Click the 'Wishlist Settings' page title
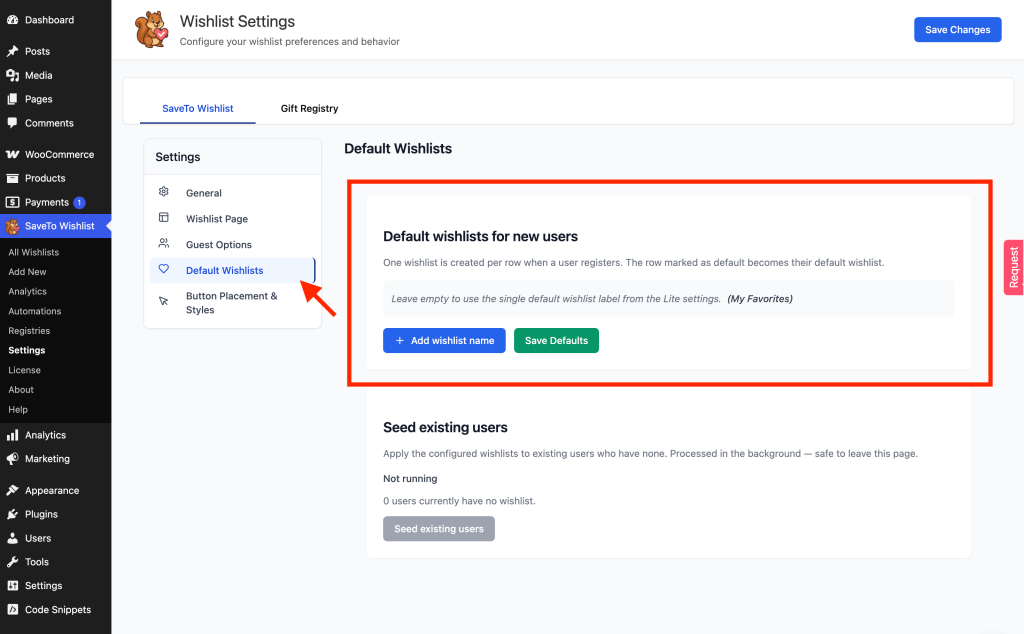The width and height of the screenshot is (1024, 634). [x=237, y=22]
